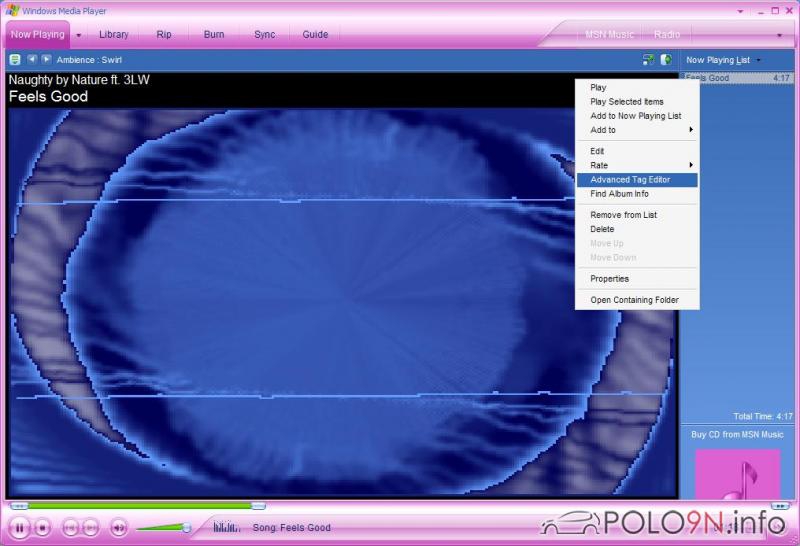The image size is (800, 546).
Task: Click the Previous track button
Action: [x=70, y=527]
